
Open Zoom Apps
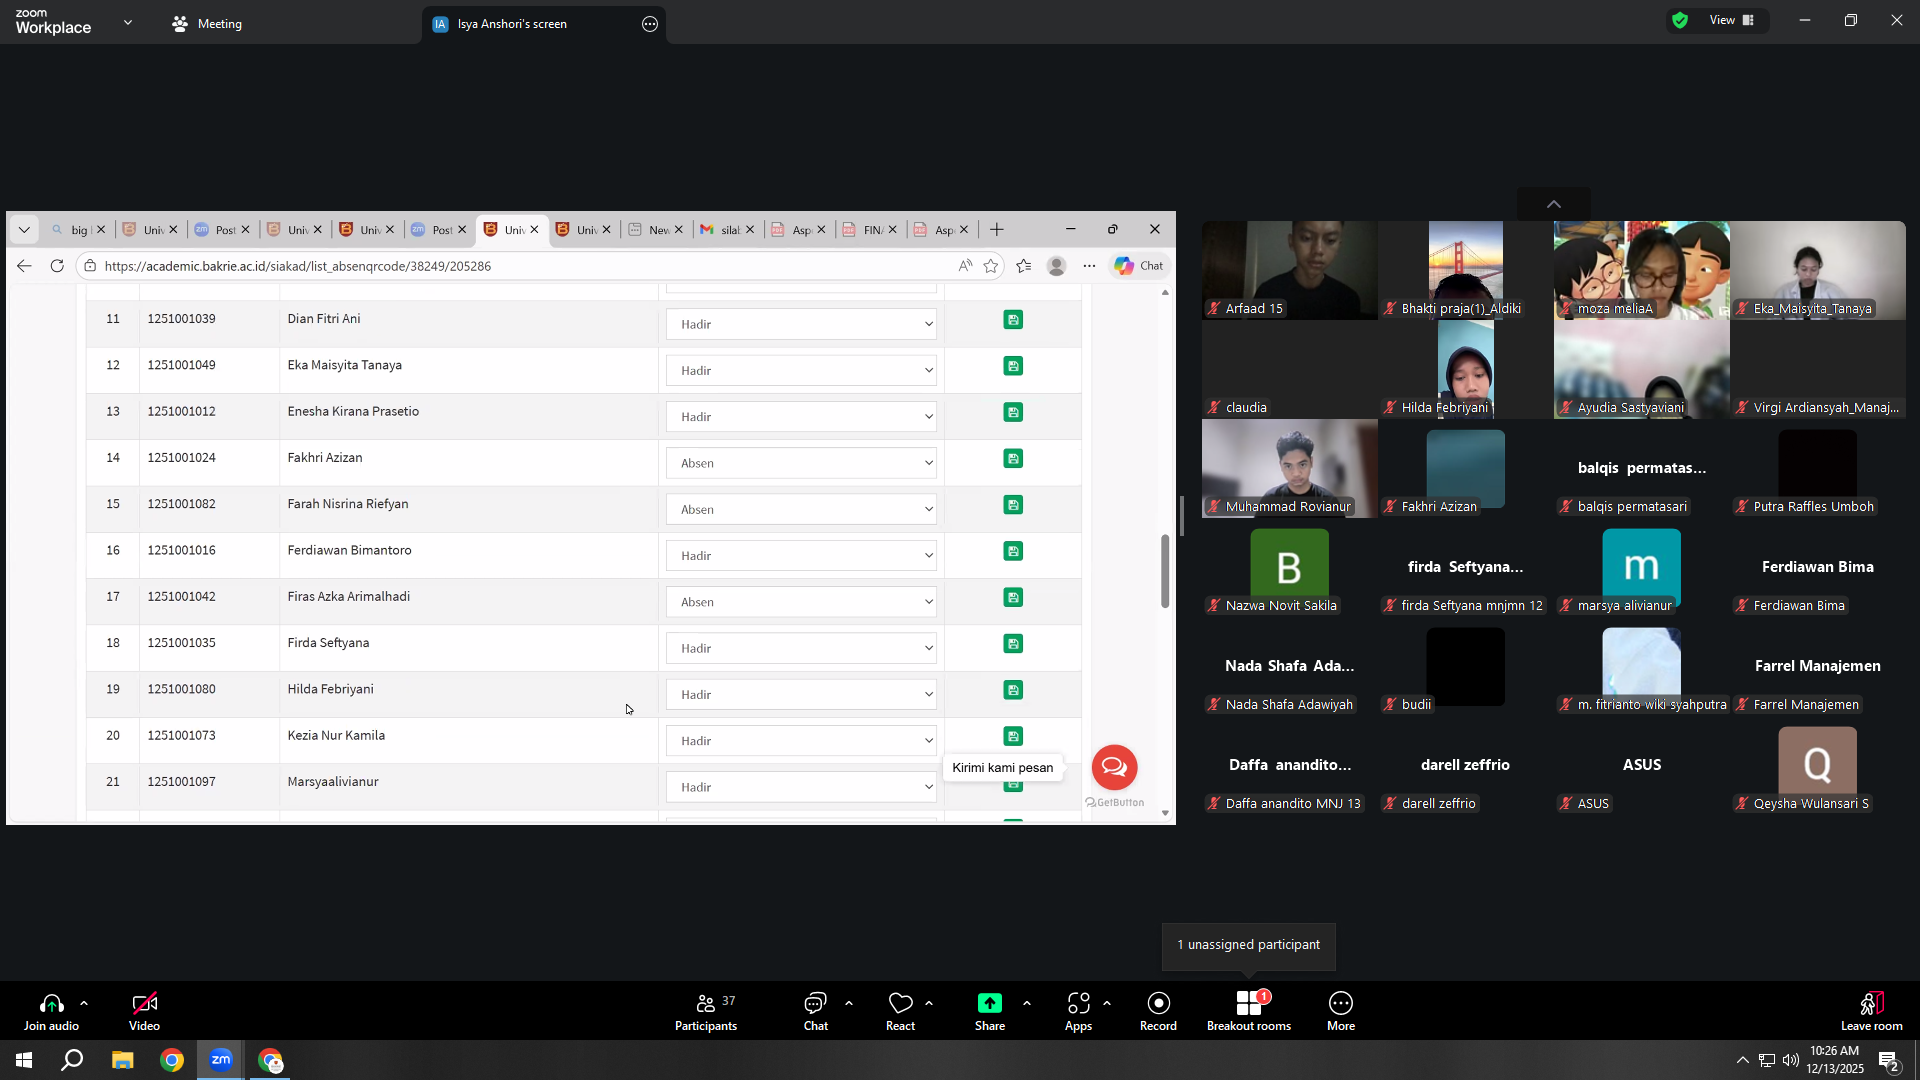tap(1078, 1011)
